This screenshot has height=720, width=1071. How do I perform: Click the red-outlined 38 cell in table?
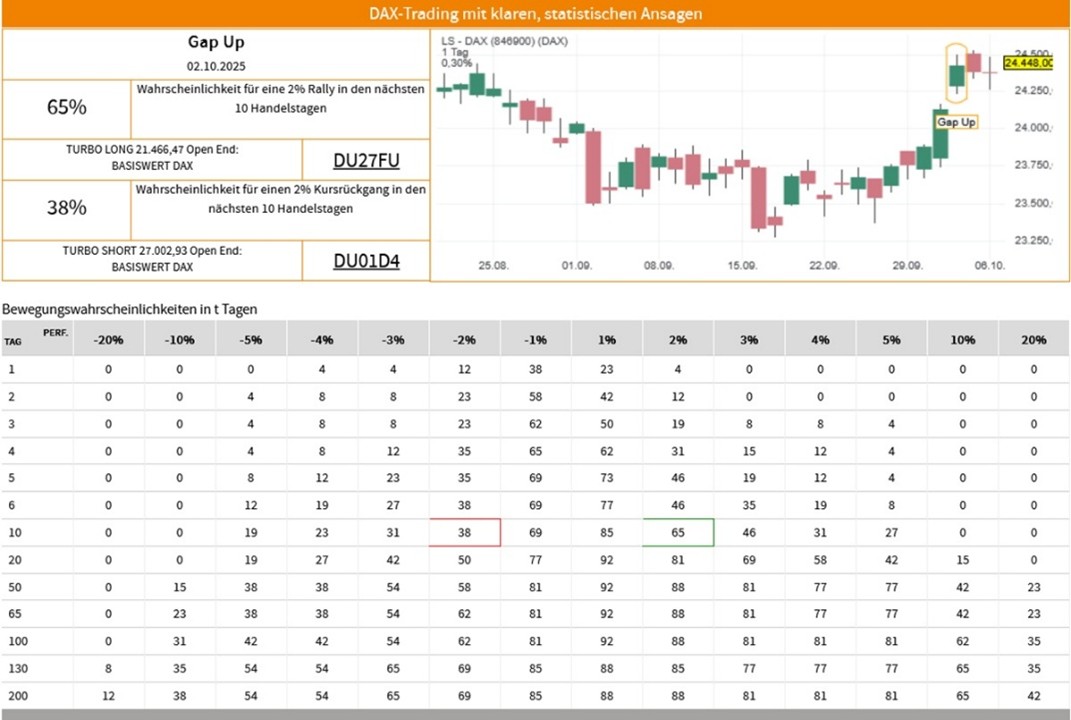[464, 533]
